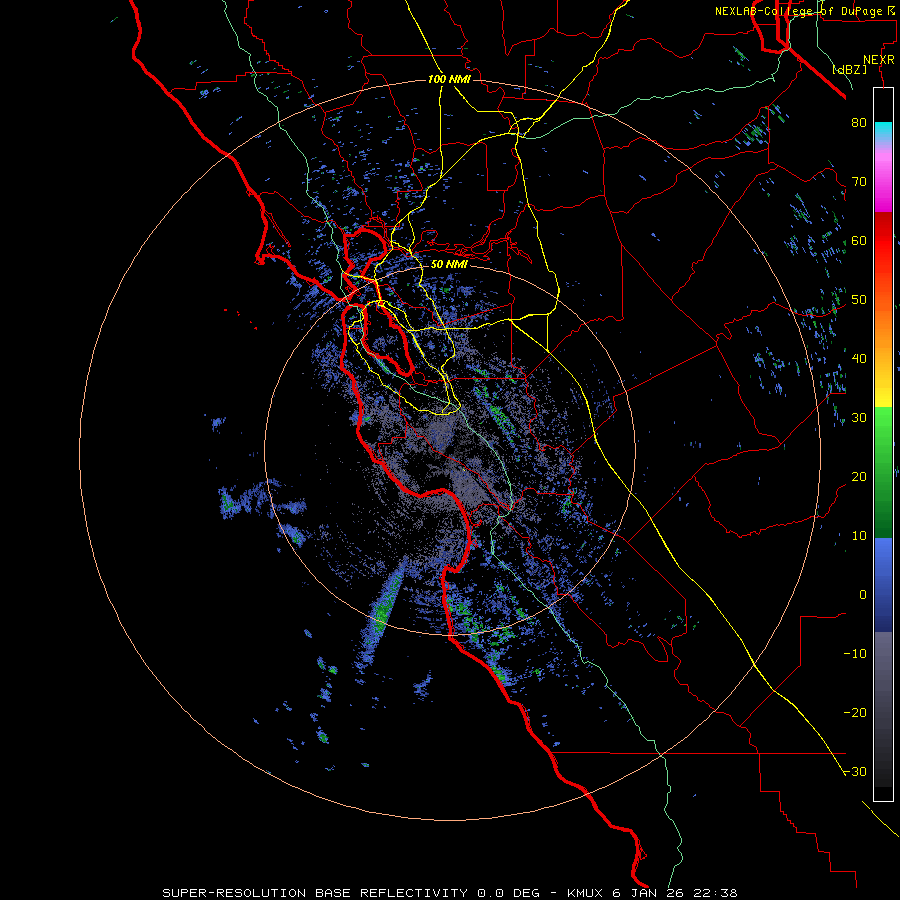Click the 40 value on dBZ scale
900x900 pixels.
point(859,359)
